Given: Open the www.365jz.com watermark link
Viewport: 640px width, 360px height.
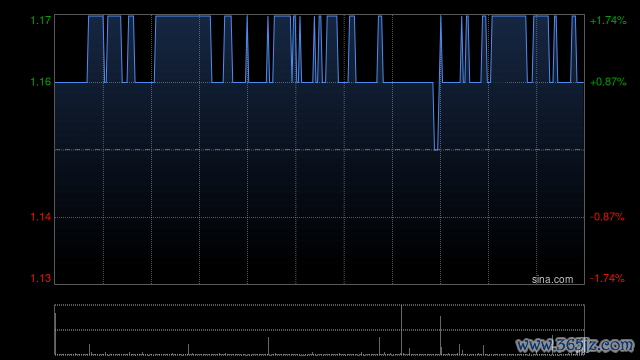Looking at the screenshot, I should tap(575, 345).
